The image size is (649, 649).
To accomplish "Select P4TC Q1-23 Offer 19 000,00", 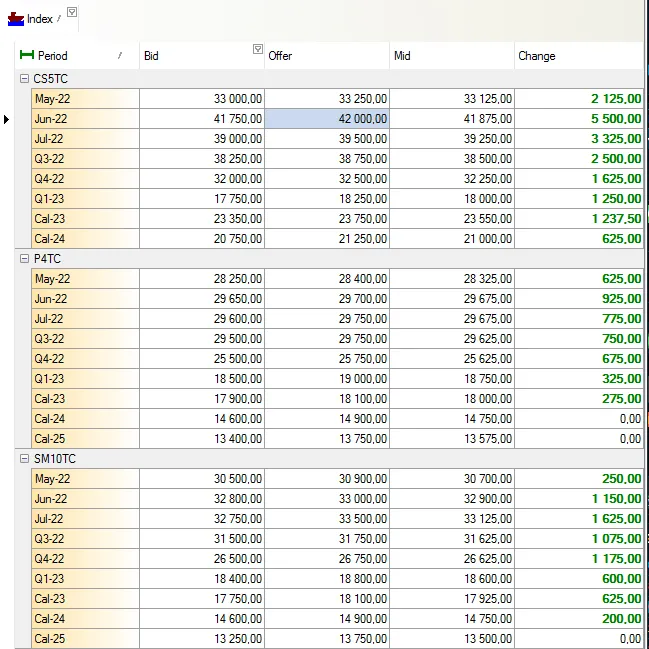I will click(327, 378).
